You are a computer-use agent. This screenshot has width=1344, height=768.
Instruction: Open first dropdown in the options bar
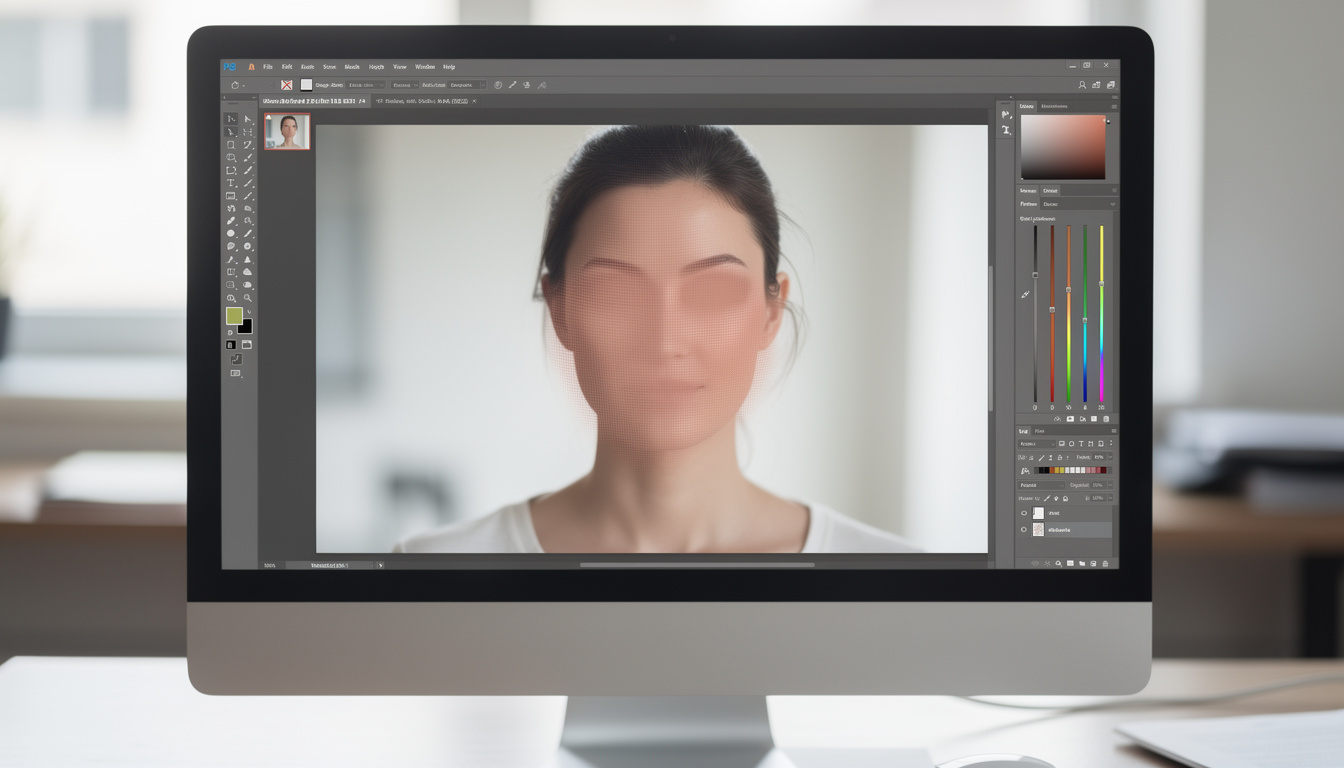(365, 85)
